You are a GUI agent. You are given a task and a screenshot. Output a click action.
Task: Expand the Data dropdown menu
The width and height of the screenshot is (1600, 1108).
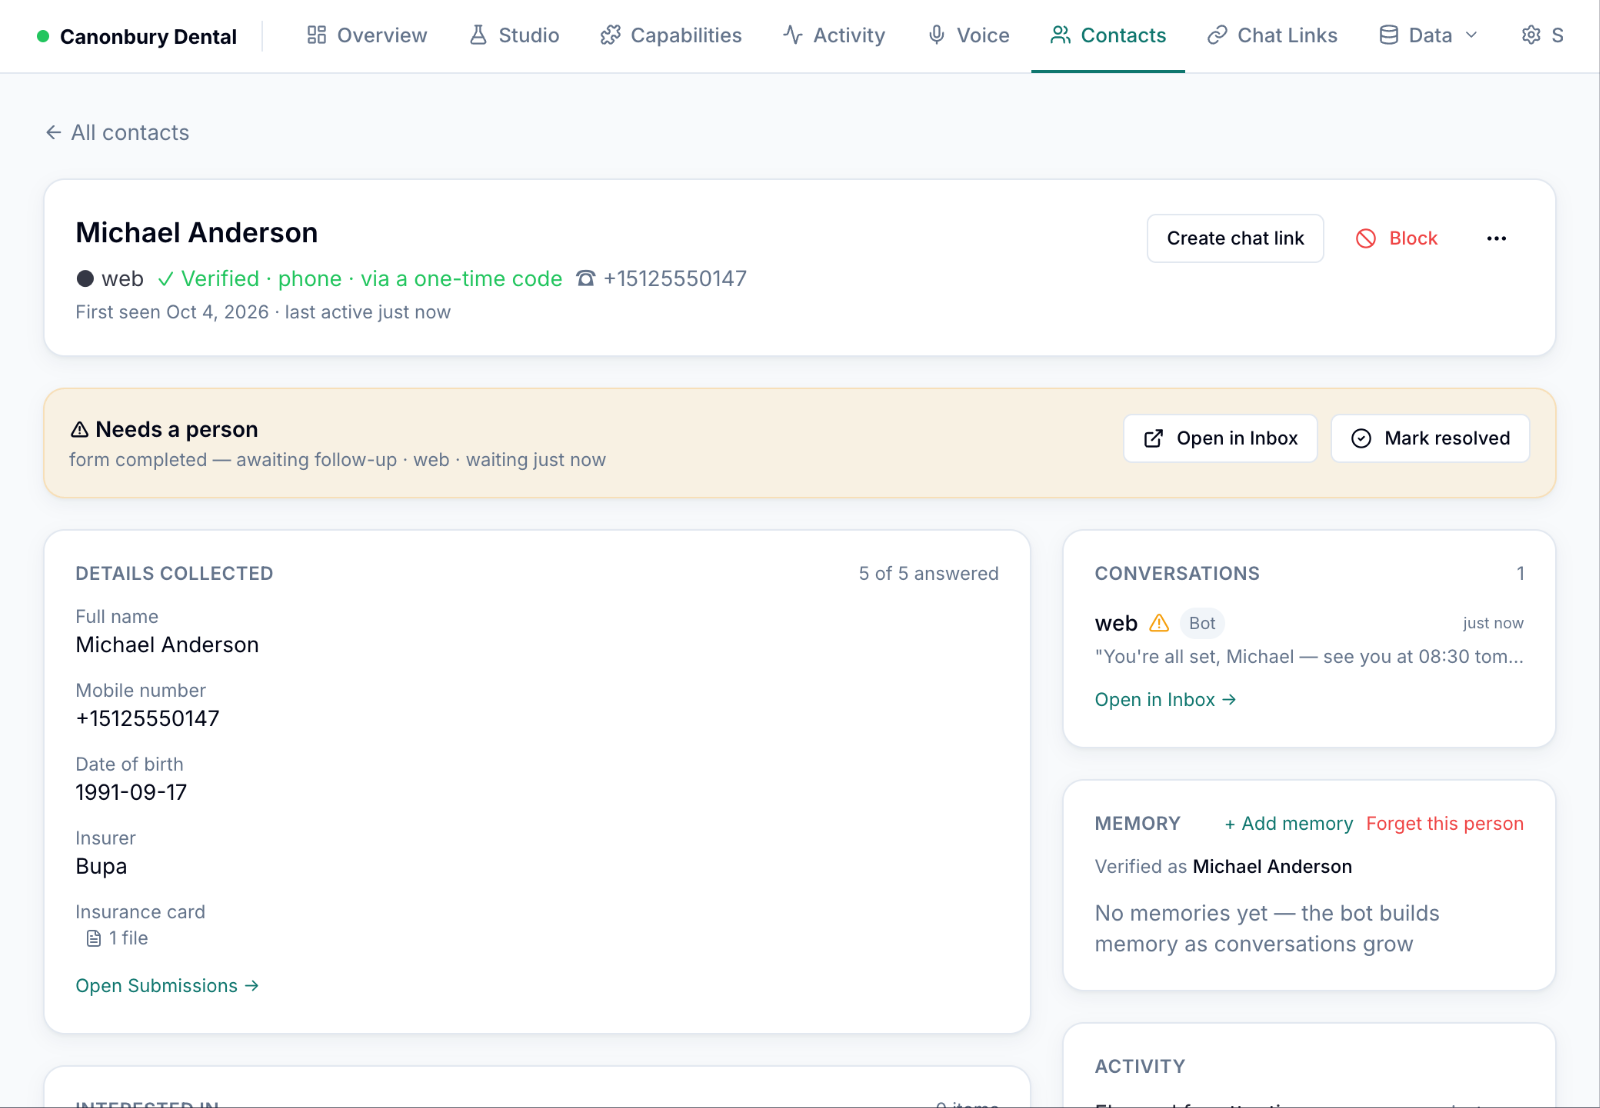[x=1428, y=36]
